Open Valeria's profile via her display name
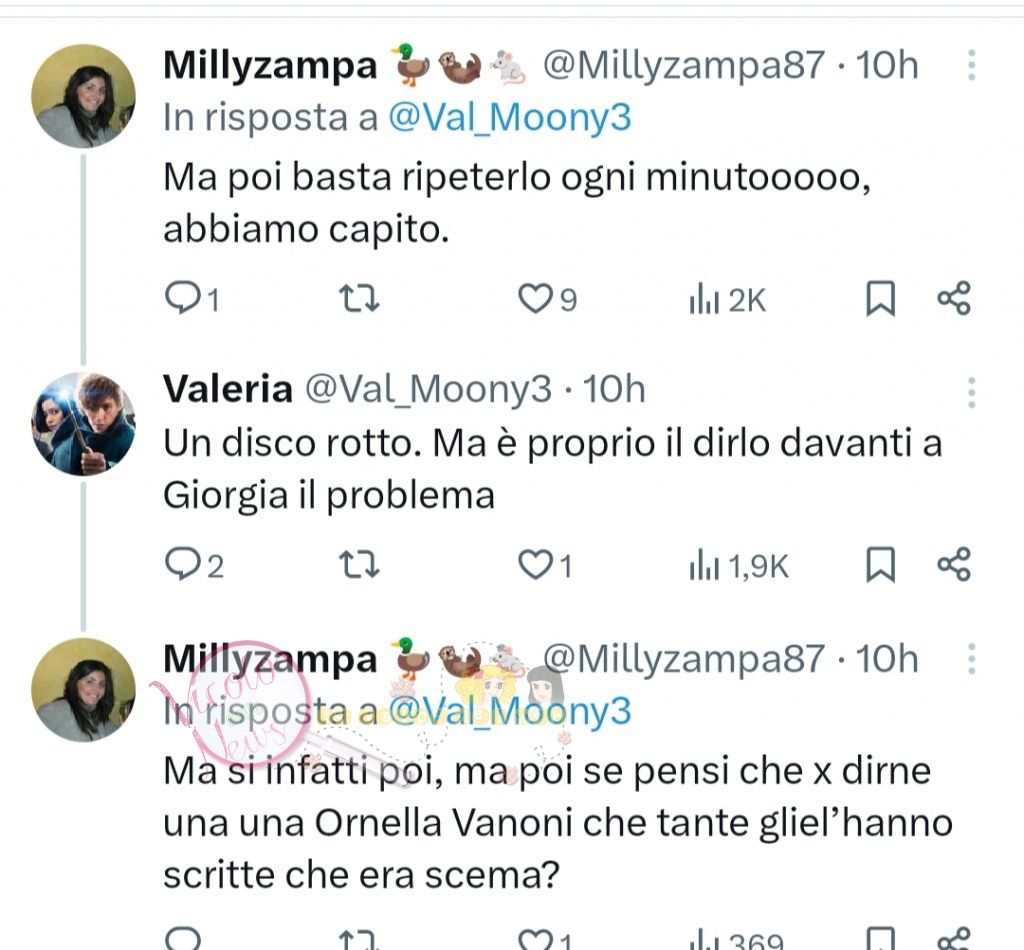 228,390
